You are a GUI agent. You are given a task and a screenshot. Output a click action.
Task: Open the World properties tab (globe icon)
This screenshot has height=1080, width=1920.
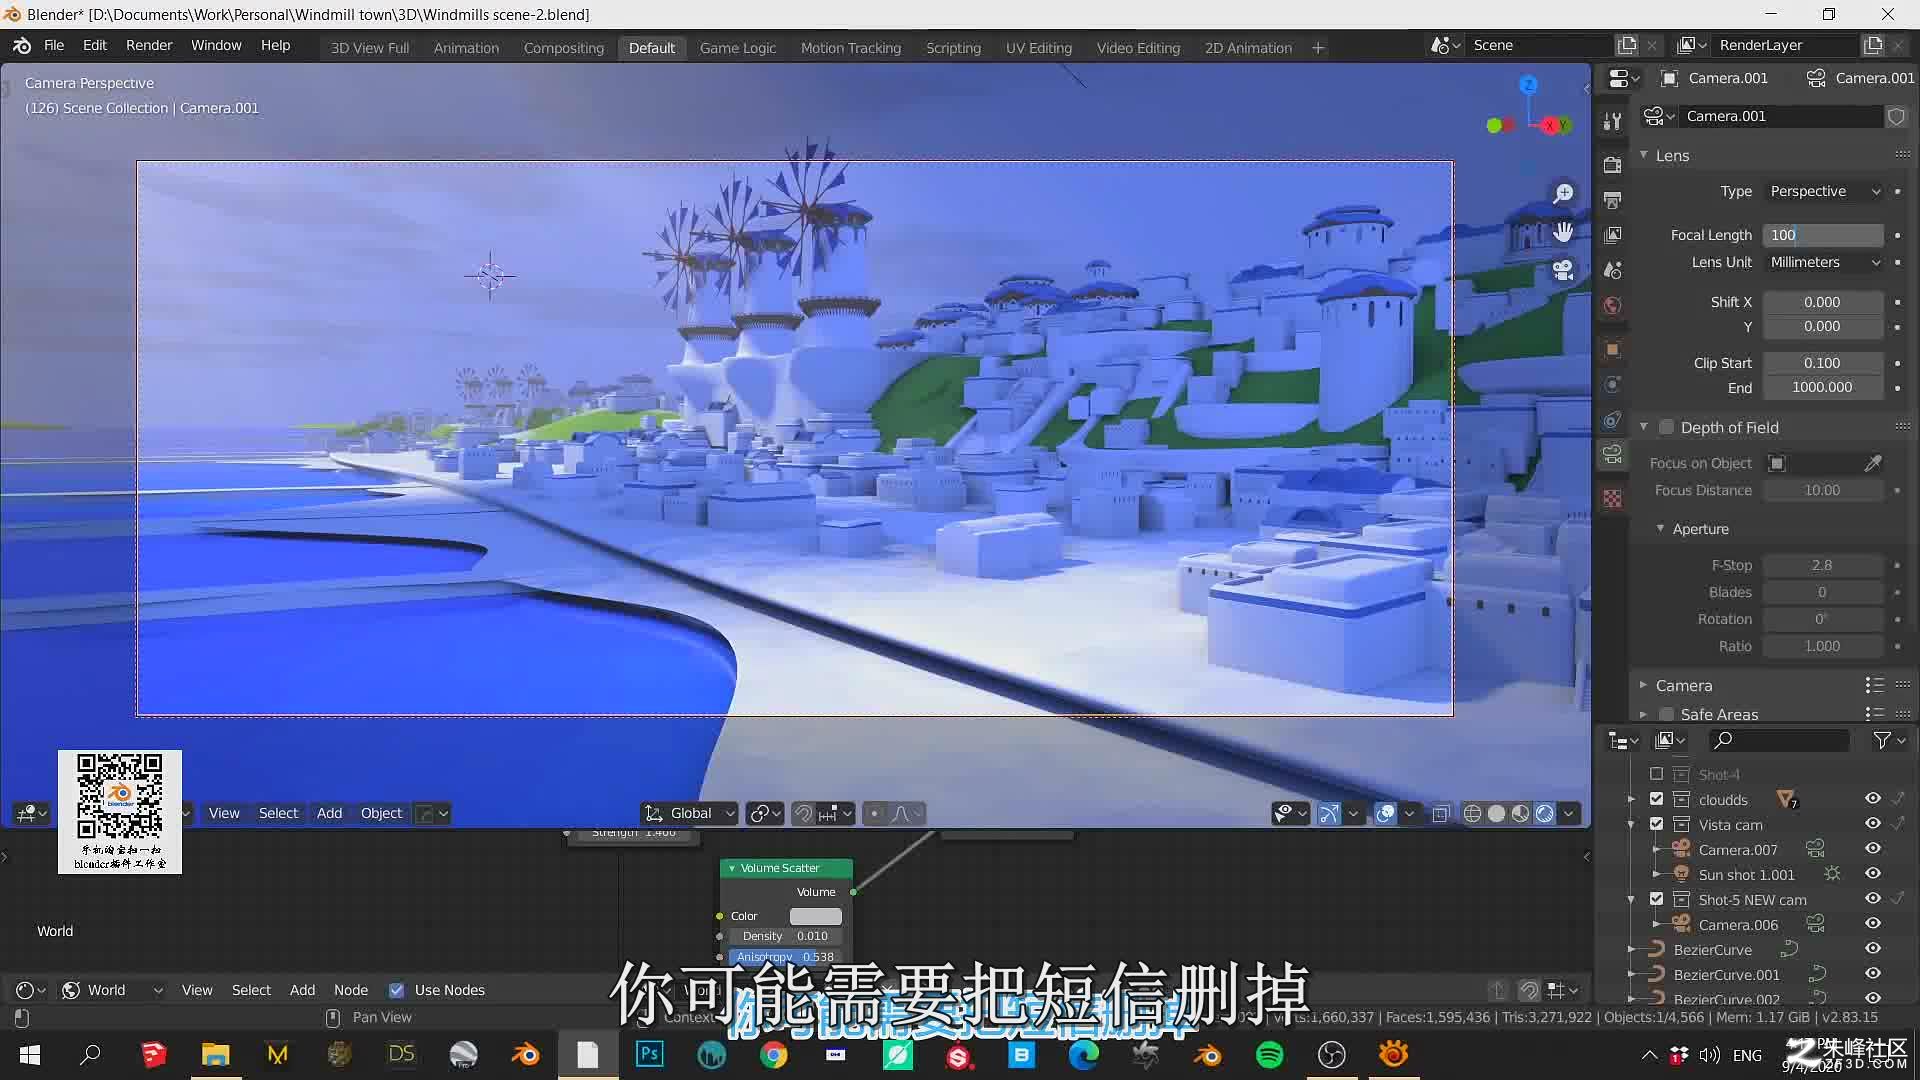click(x=1612, y=306)
